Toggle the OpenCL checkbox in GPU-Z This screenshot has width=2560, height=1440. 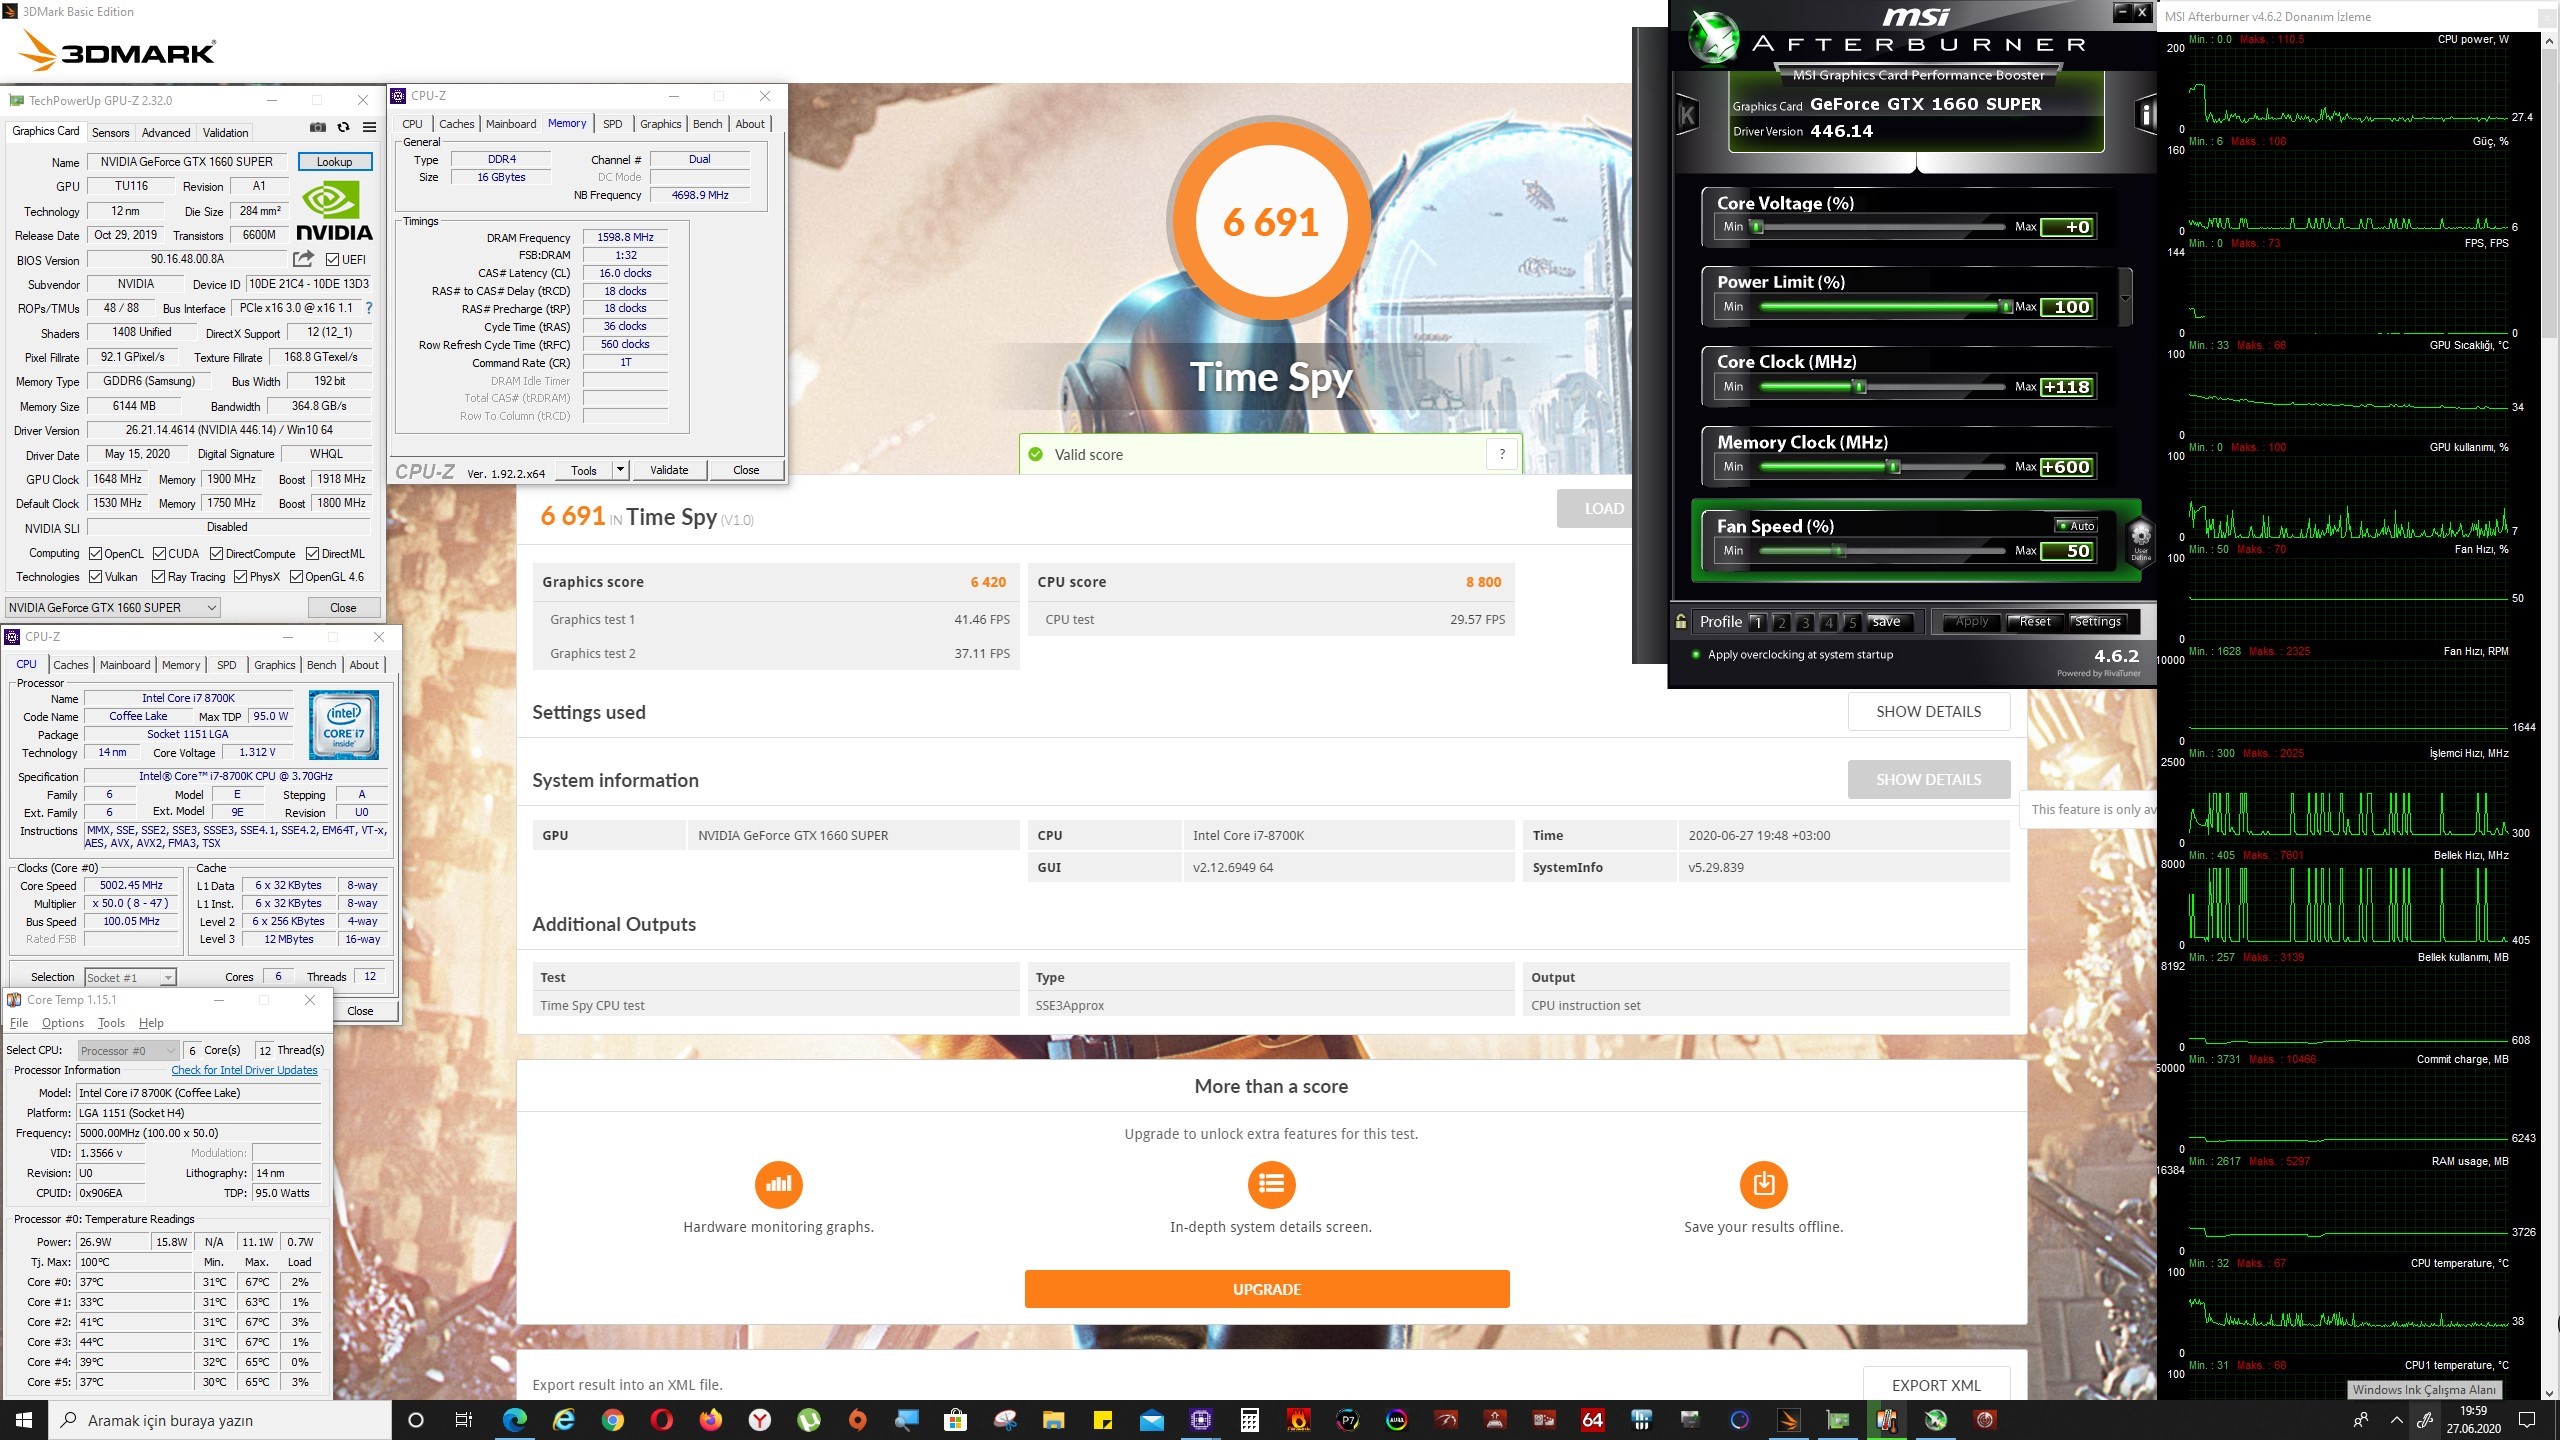pos(95,553)
